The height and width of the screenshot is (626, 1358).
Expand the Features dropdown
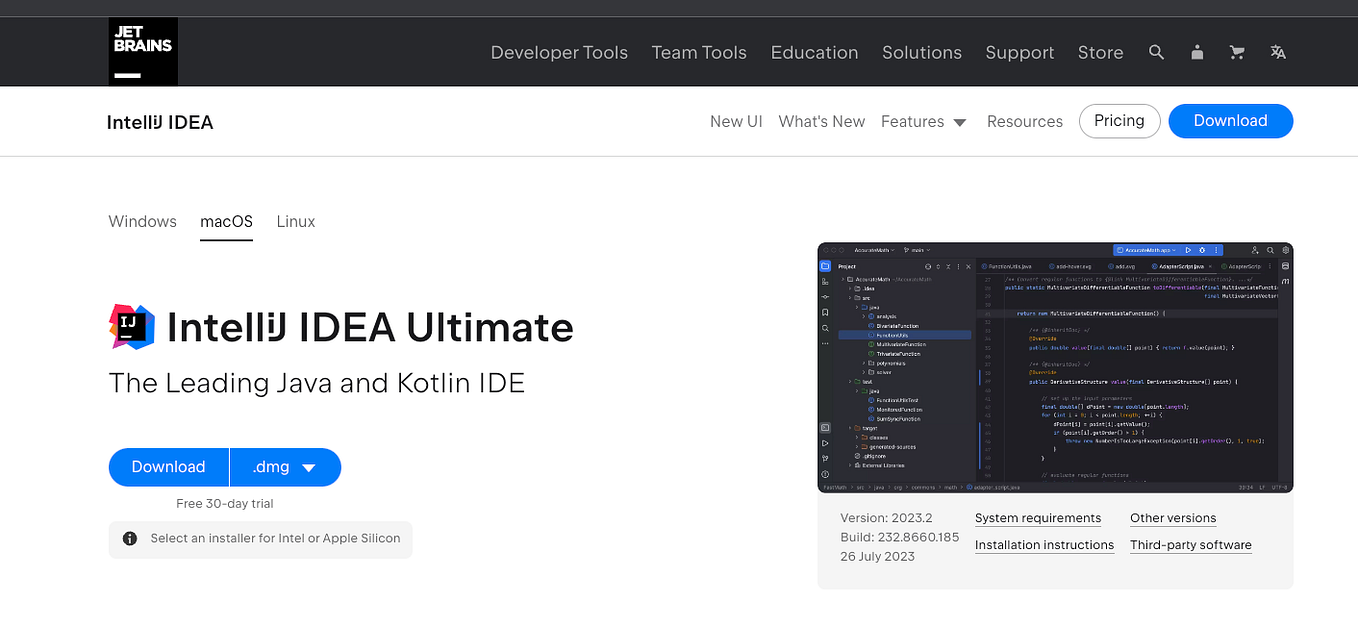[923, 121]
